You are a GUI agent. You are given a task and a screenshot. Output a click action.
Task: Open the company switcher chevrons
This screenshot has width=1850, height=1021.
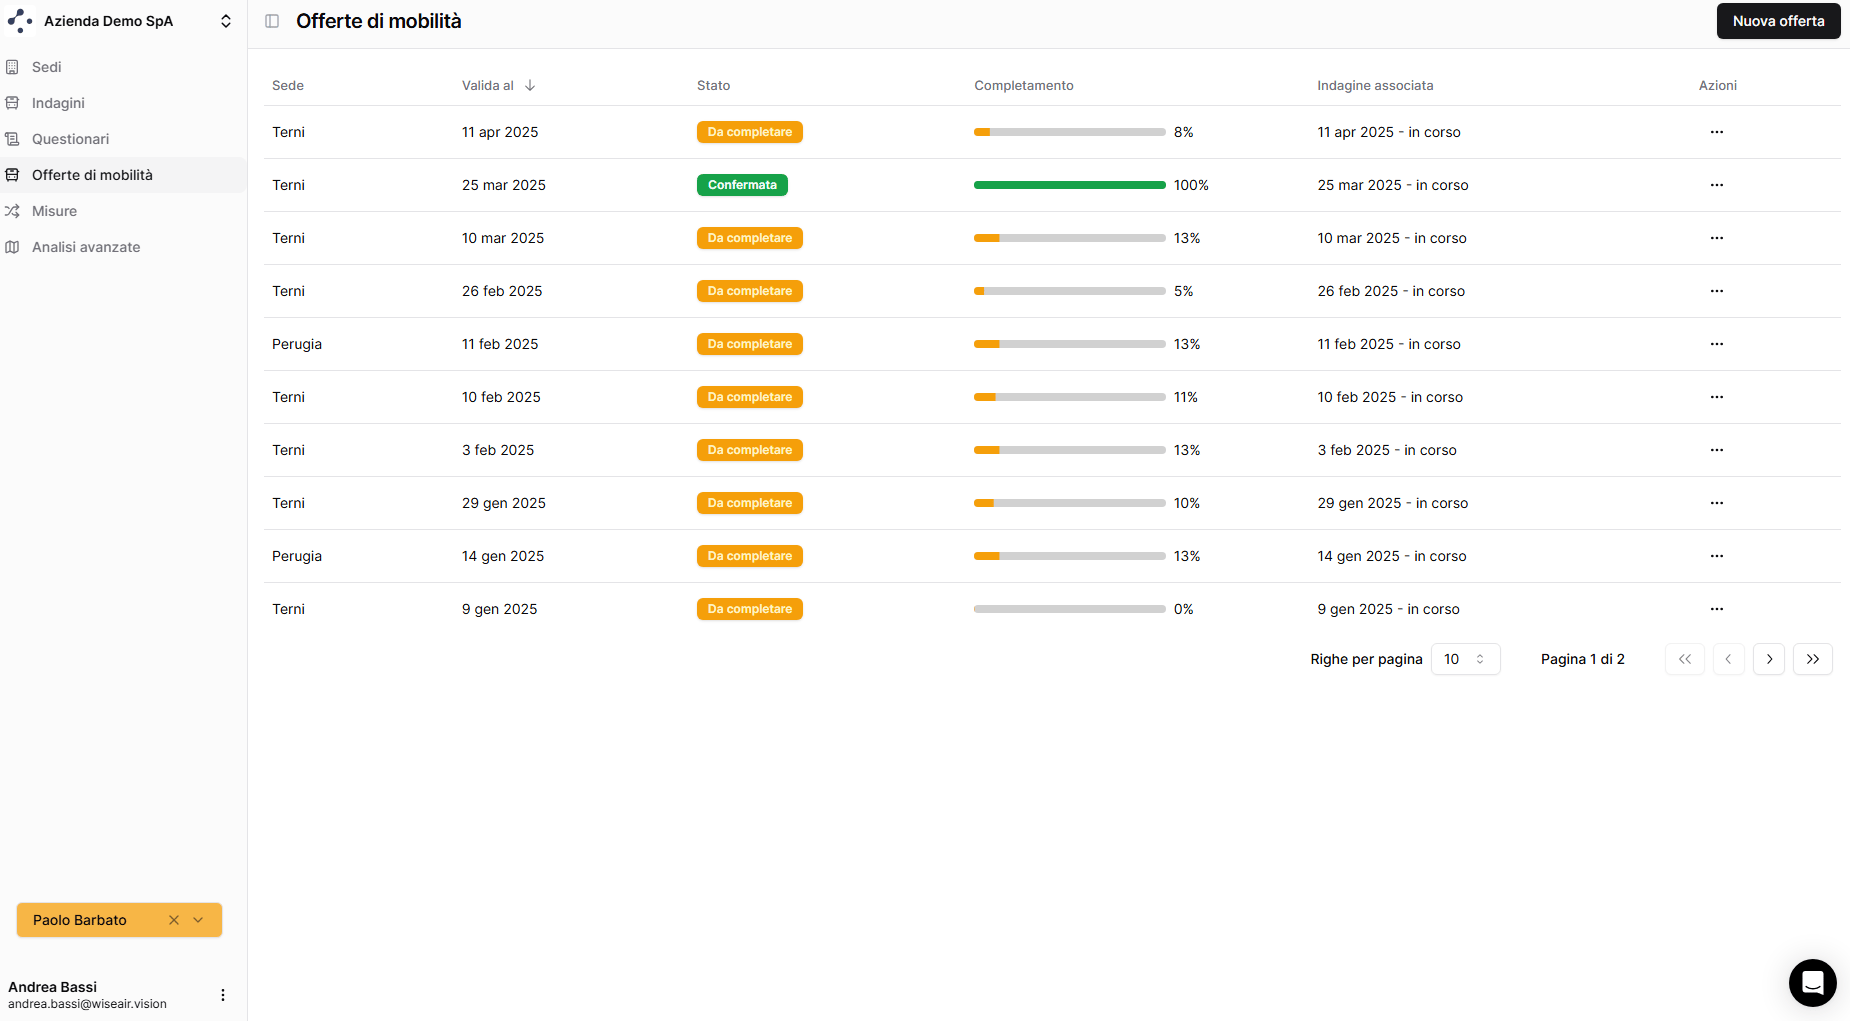(x=226, y=21)
